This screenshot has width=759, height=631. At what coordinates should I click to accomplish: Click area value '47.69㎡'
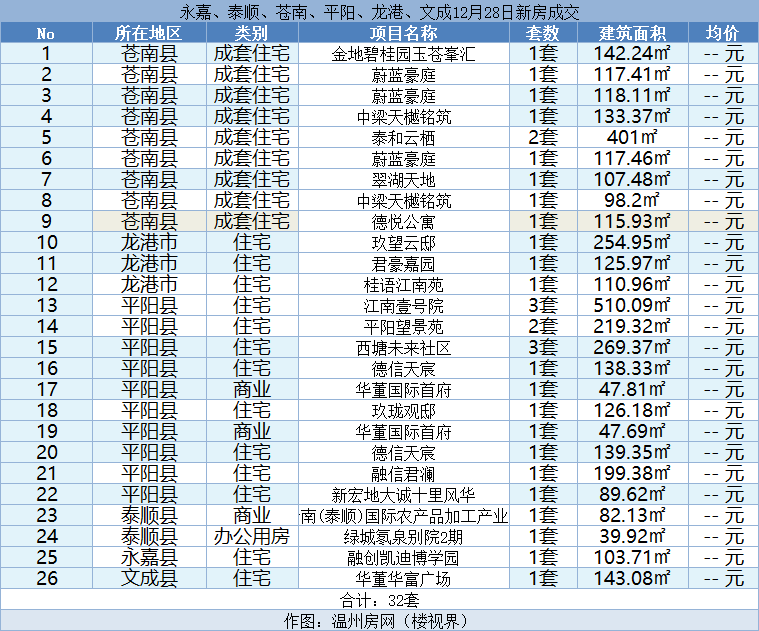point(632,431)
